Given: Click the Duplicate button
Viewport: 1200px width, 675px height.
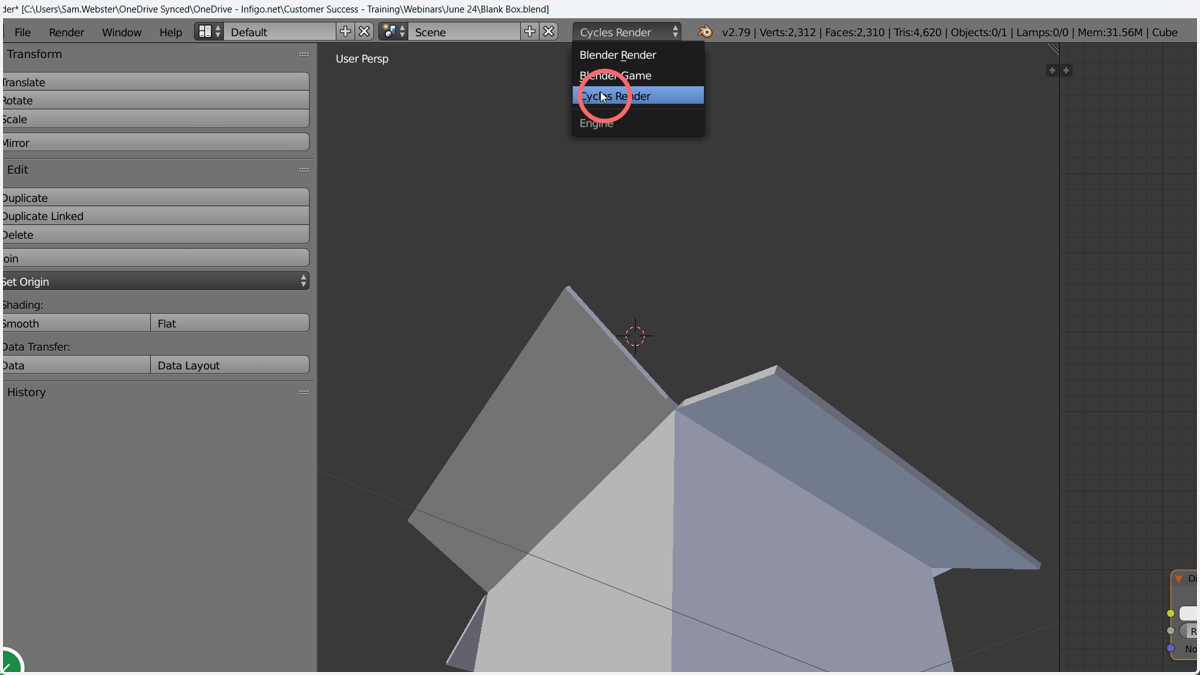Looking at the screenshot, I should coord(155,198).
